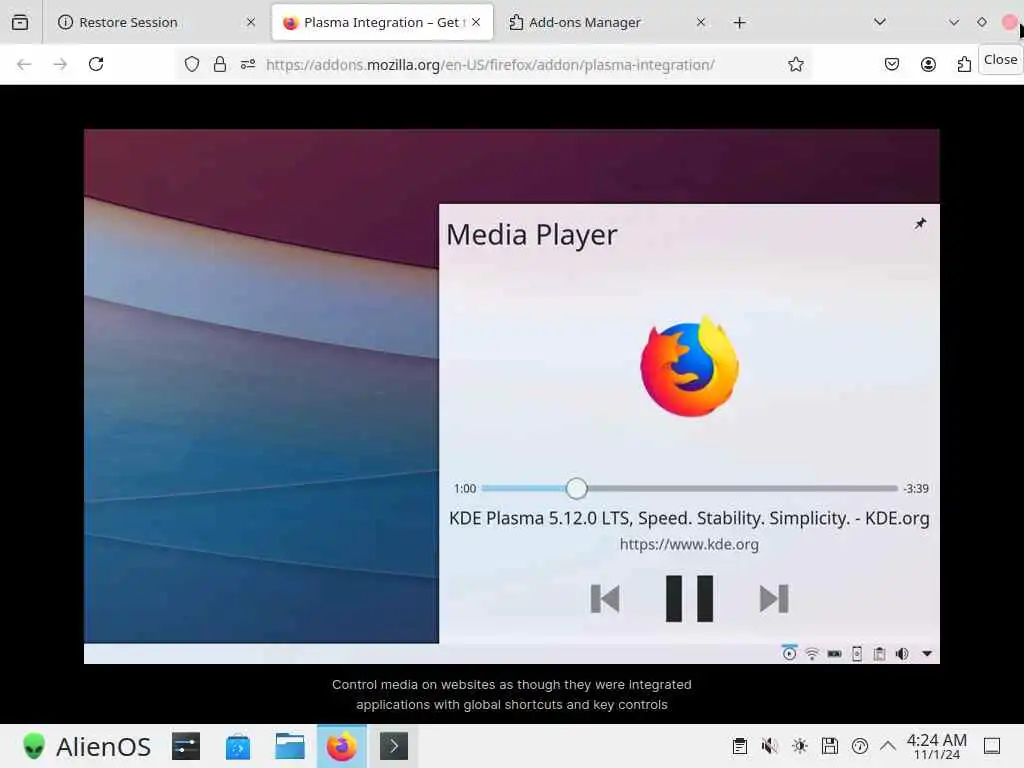Viewport: 1024px width, 768px height.
Task: Expand the list all tabs dropdown
Action: pyautogui.click(x=880, y=22)
